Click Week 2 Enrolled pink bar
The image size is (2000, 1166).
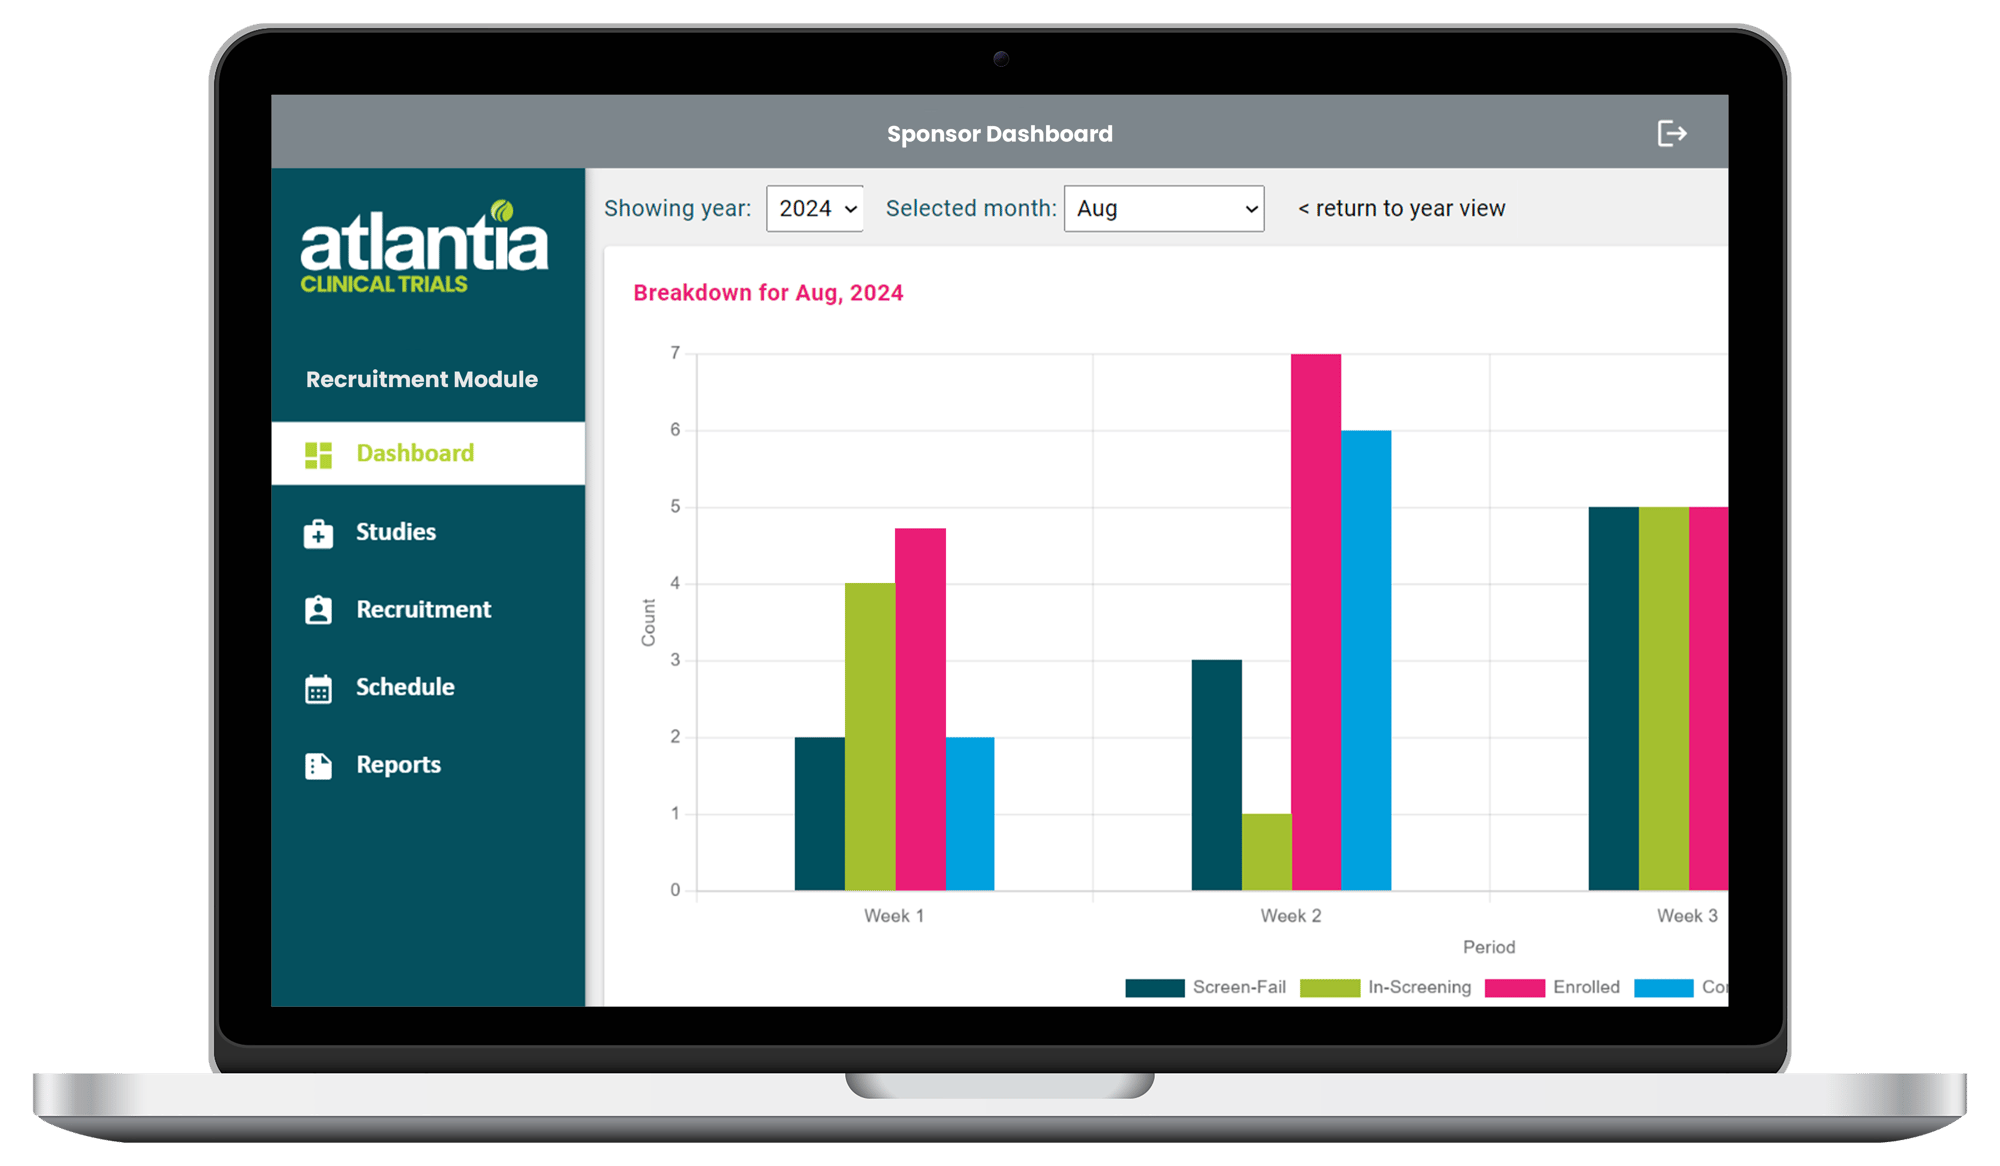1316,622
